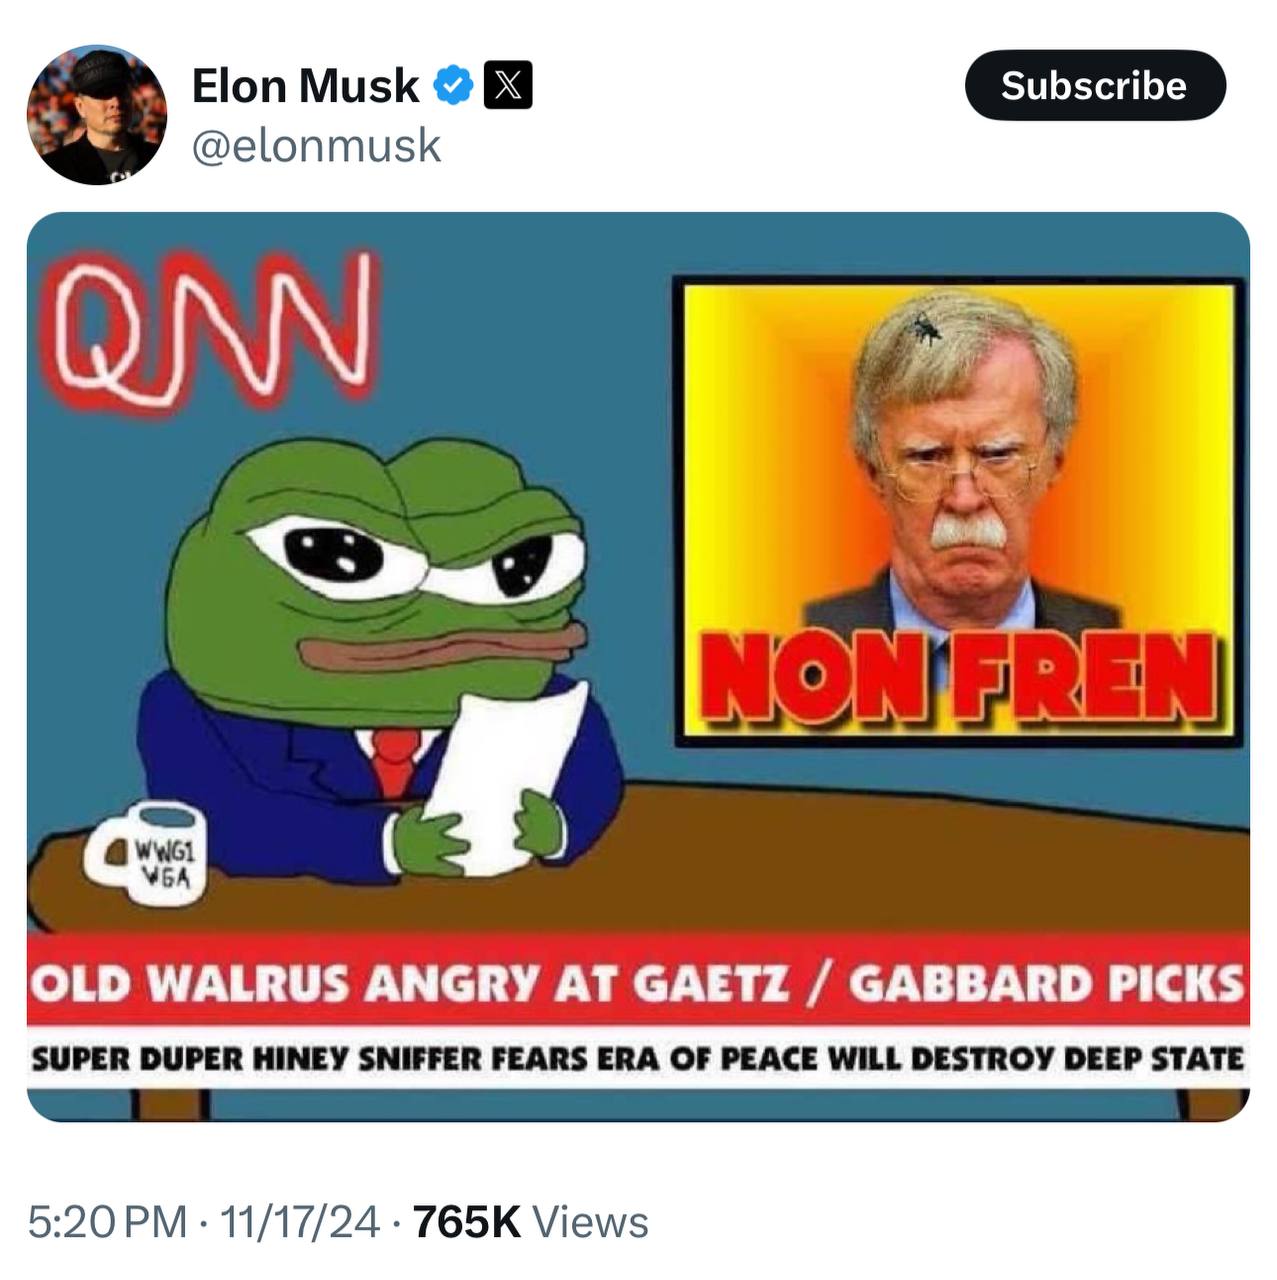Click the @elonmusk handle
Image resolution: width=1277 pixels, height=1280 pixels.
[x=316, y=146]
